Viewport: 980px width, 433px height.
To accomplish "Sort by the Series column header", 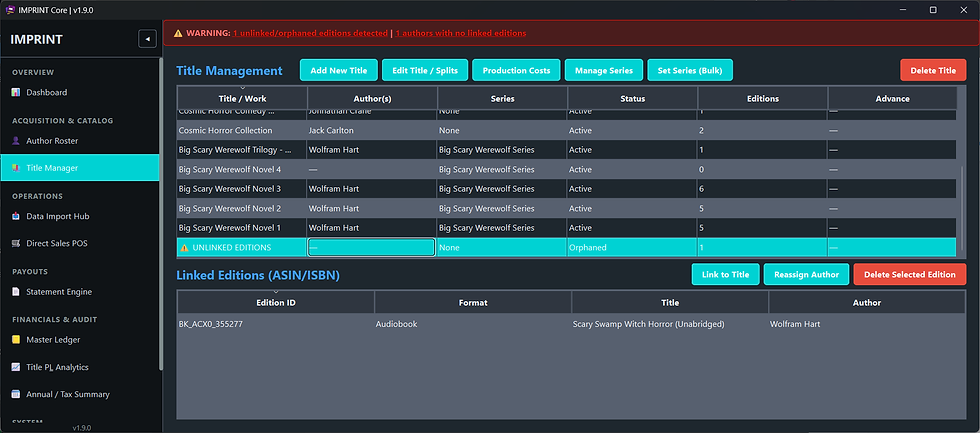I will pyautogui.click(x=502, y=99).
